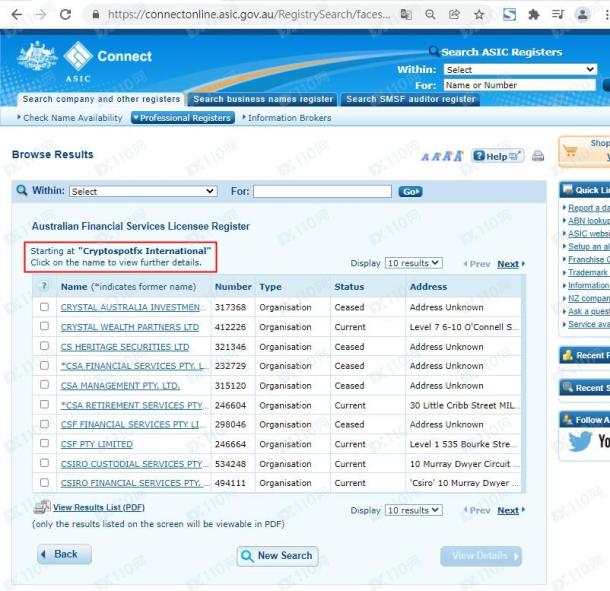The width and height of the screenshot is (610, 591).
Task: Tick checkbox for CSIRO CUSTODIAL SERVICES PTY row
Action: (x=44, y=463)
